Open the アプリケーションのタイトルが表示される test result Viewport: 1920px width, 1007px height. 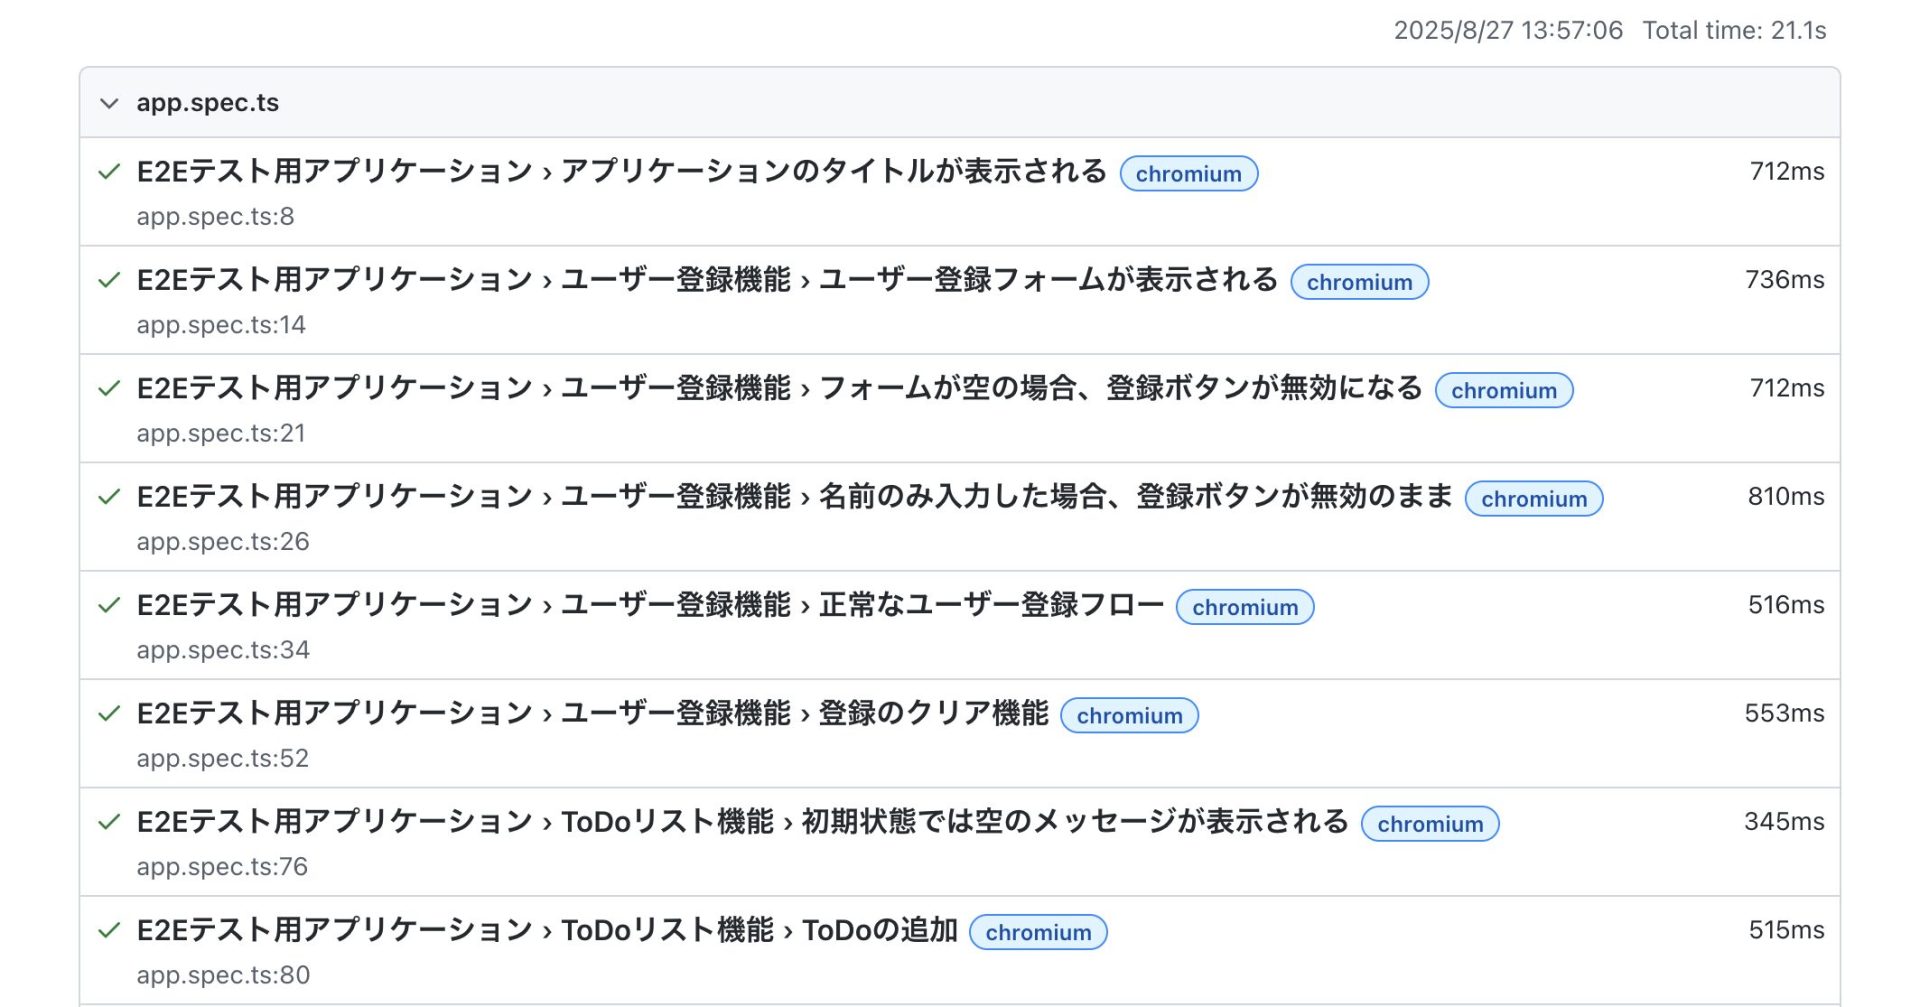click(x=620, y=172)
